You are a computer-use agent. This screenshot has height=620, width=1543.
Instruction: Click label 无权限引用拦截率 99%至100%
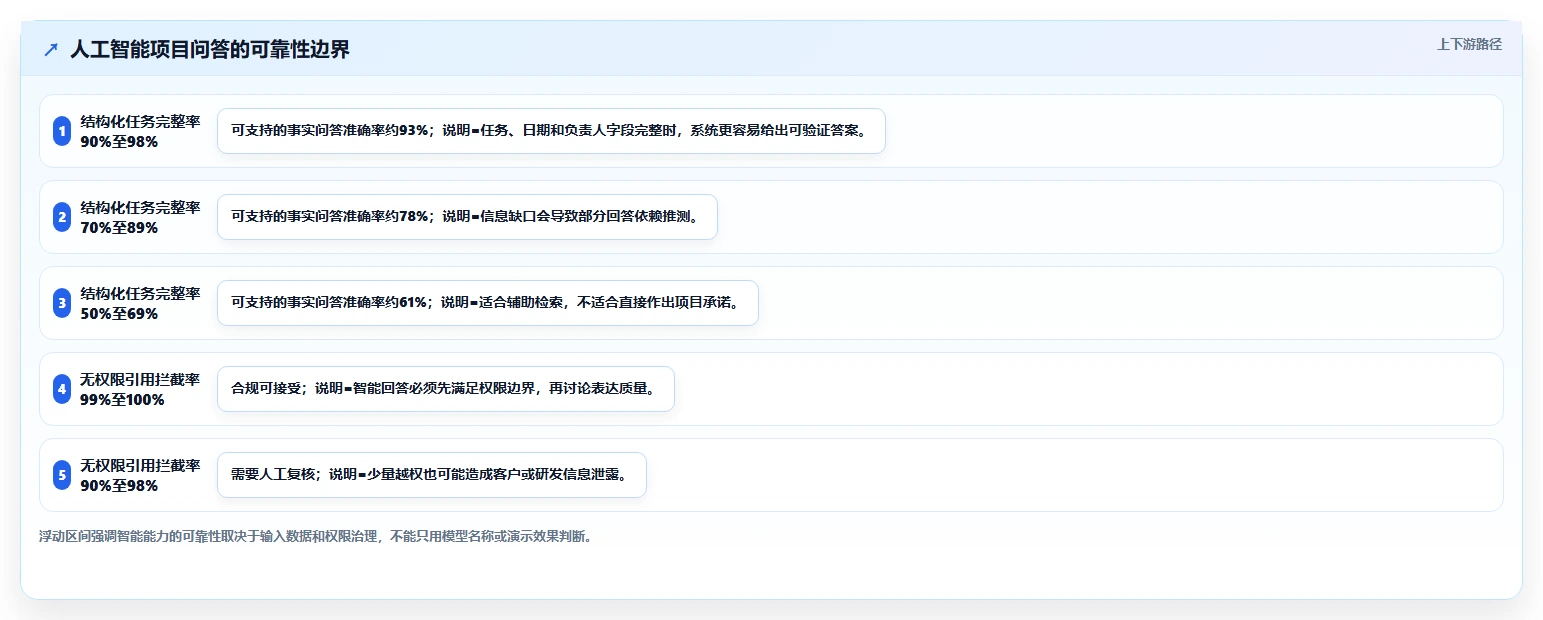(x=140, y=389)
